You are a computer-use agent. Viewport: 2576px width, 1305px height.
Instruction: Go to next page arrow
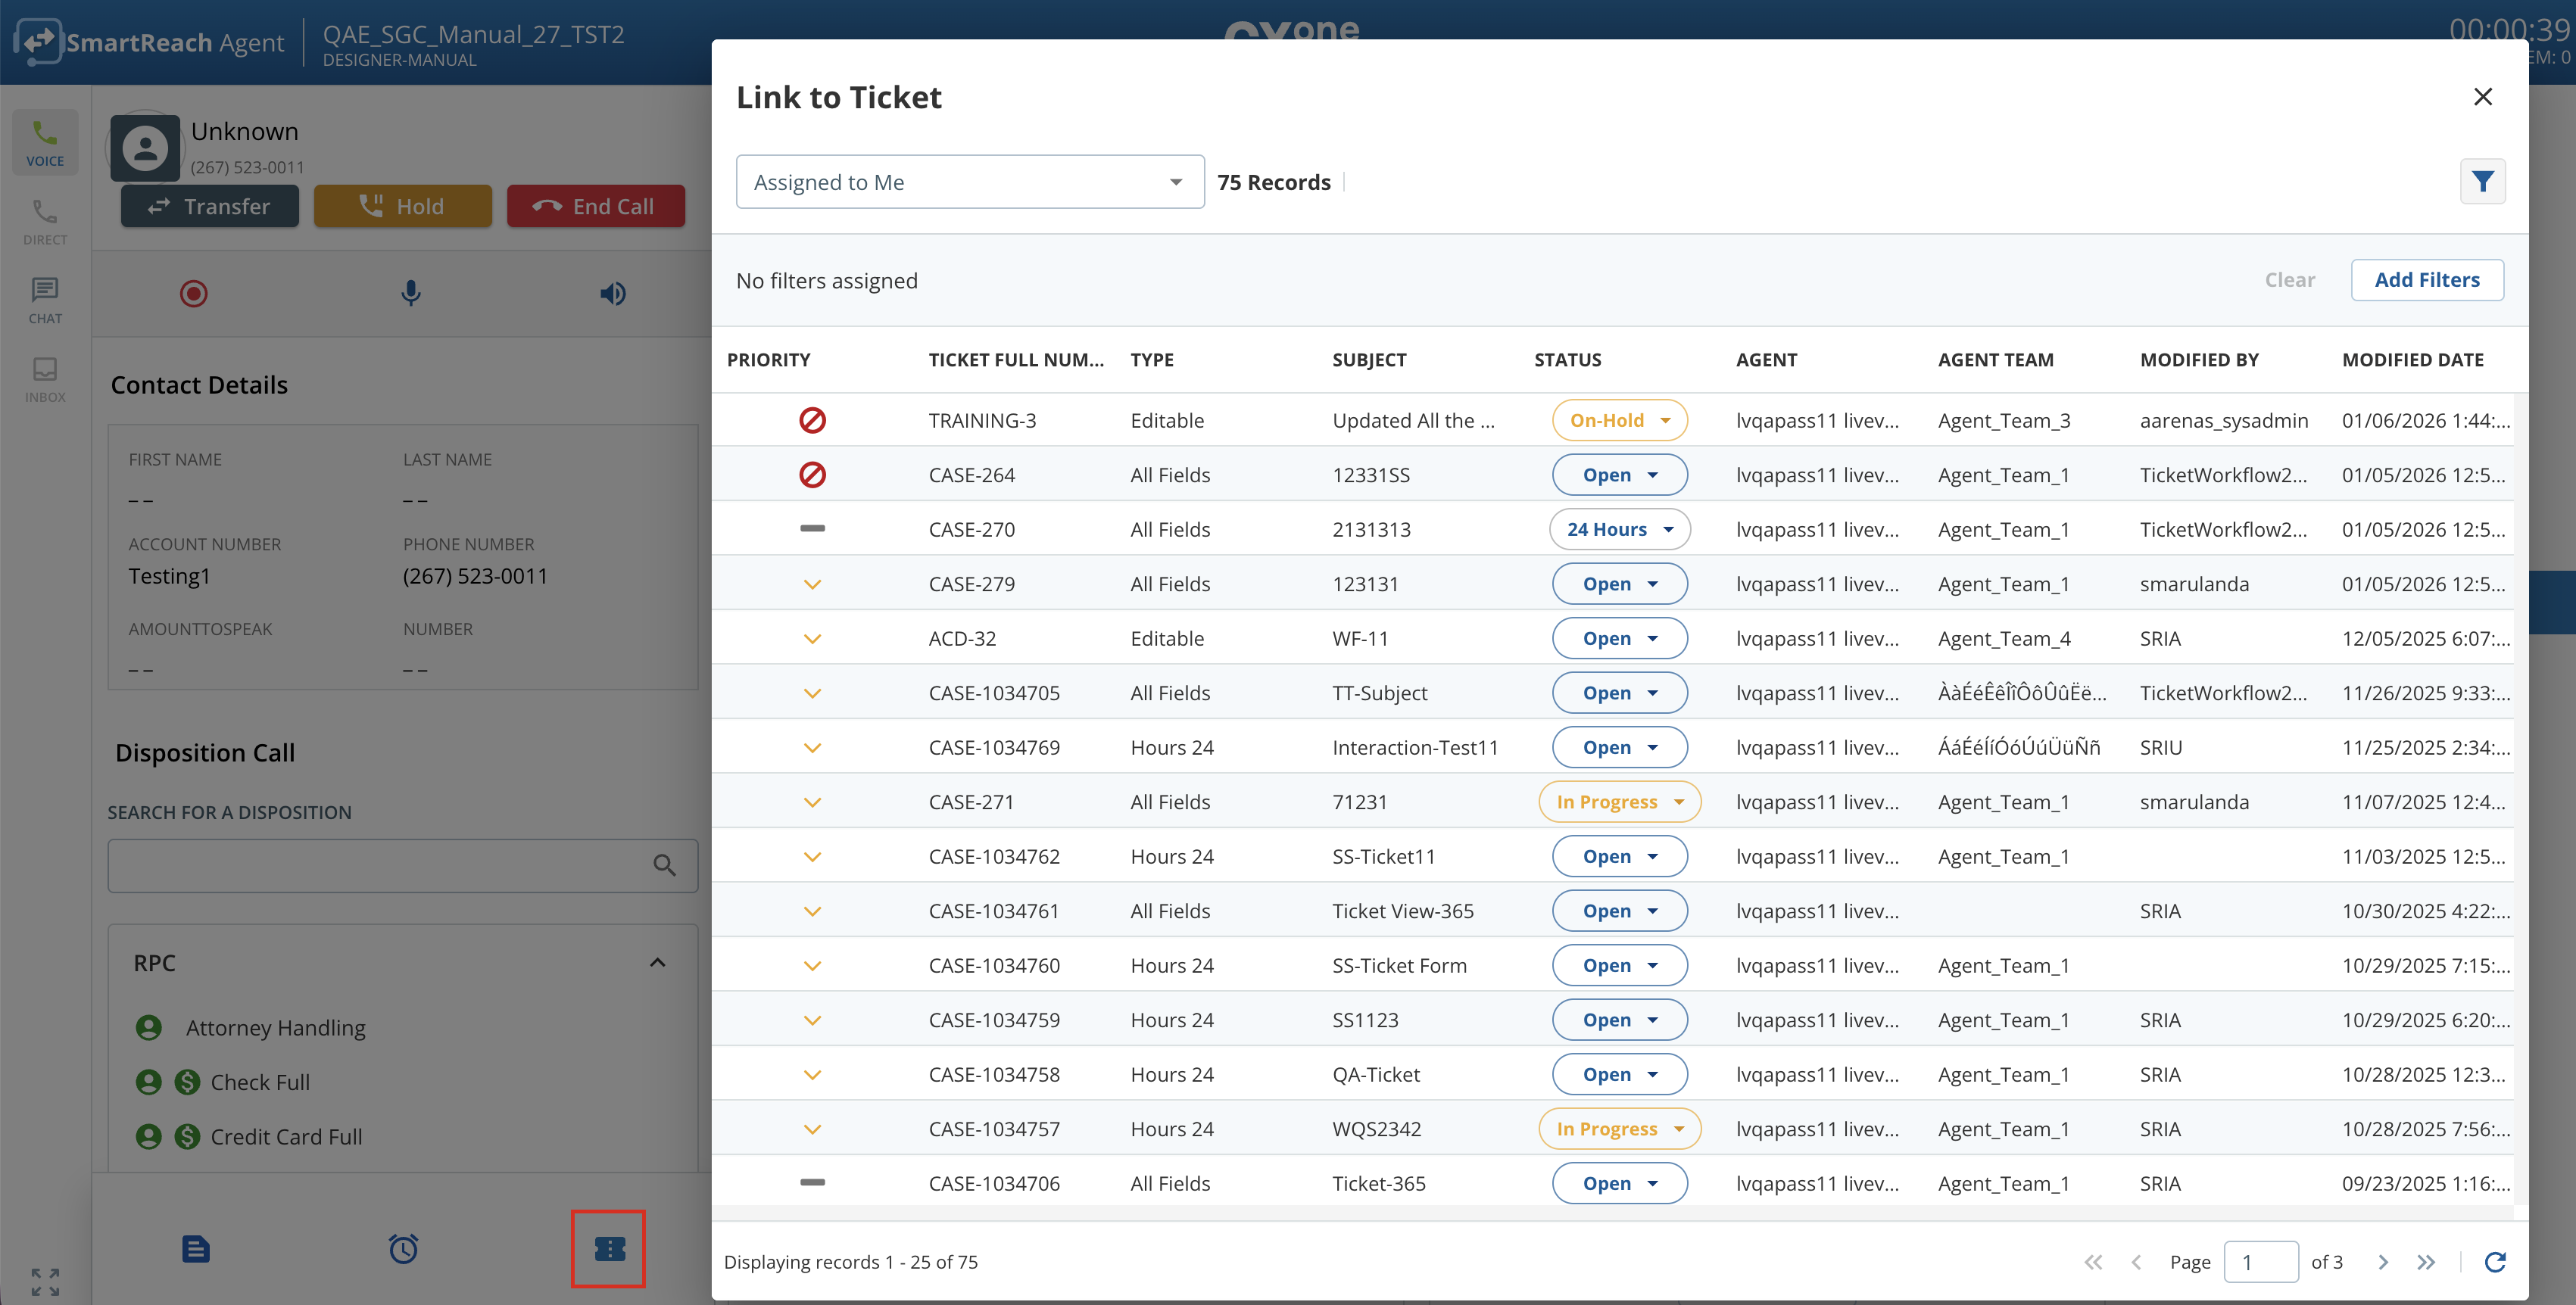click(2382, 1261)
